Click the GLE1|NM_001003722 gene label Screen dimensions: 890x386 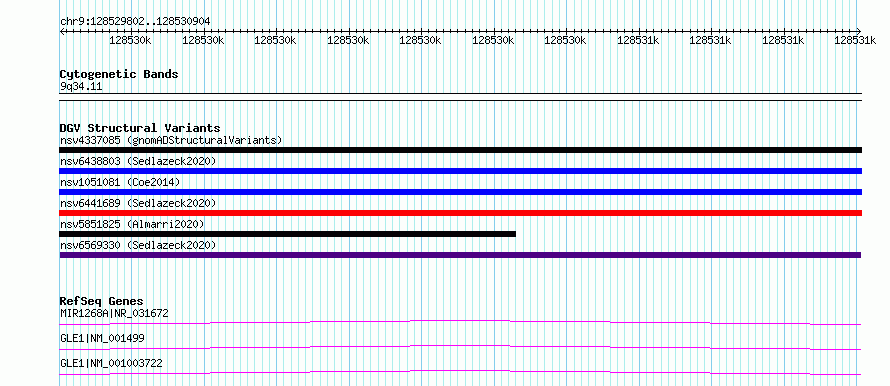pyautogui.click(x=111, y=363)
